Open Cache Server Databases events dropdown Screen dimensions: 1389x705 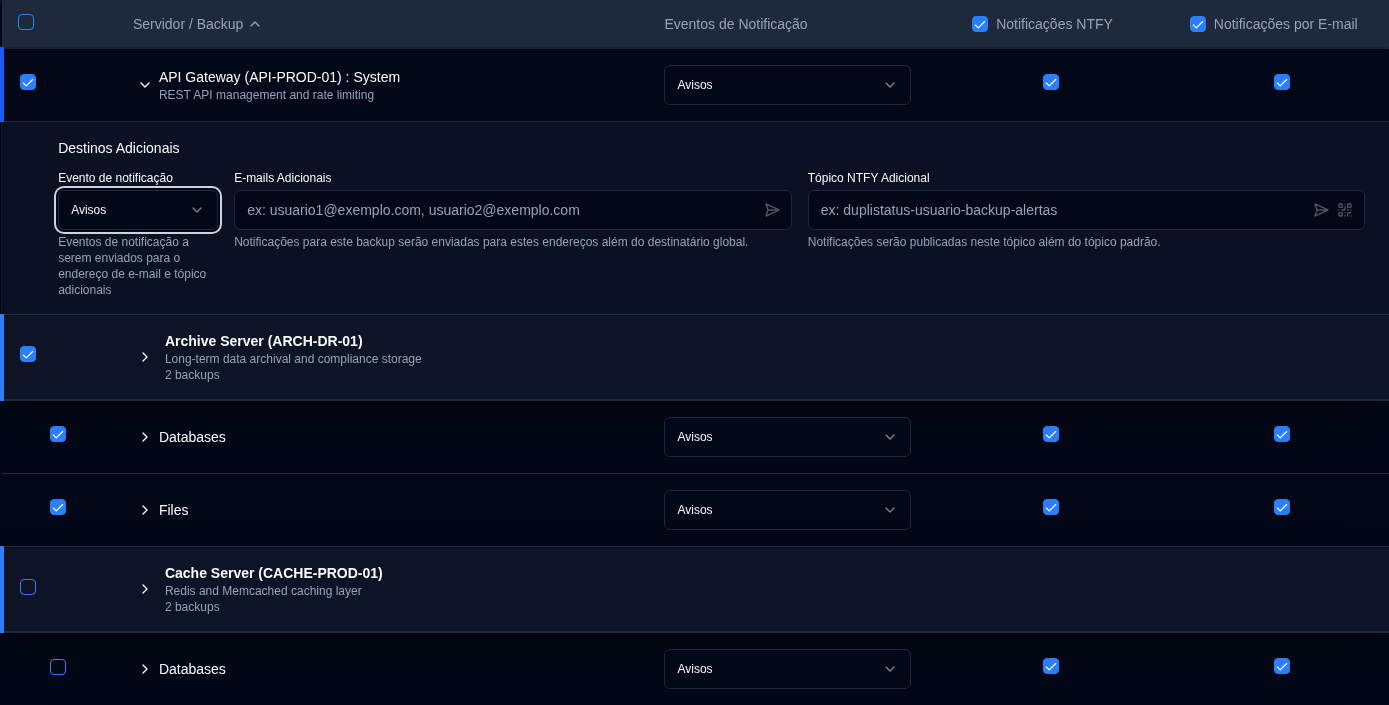(x=787, y=669)
